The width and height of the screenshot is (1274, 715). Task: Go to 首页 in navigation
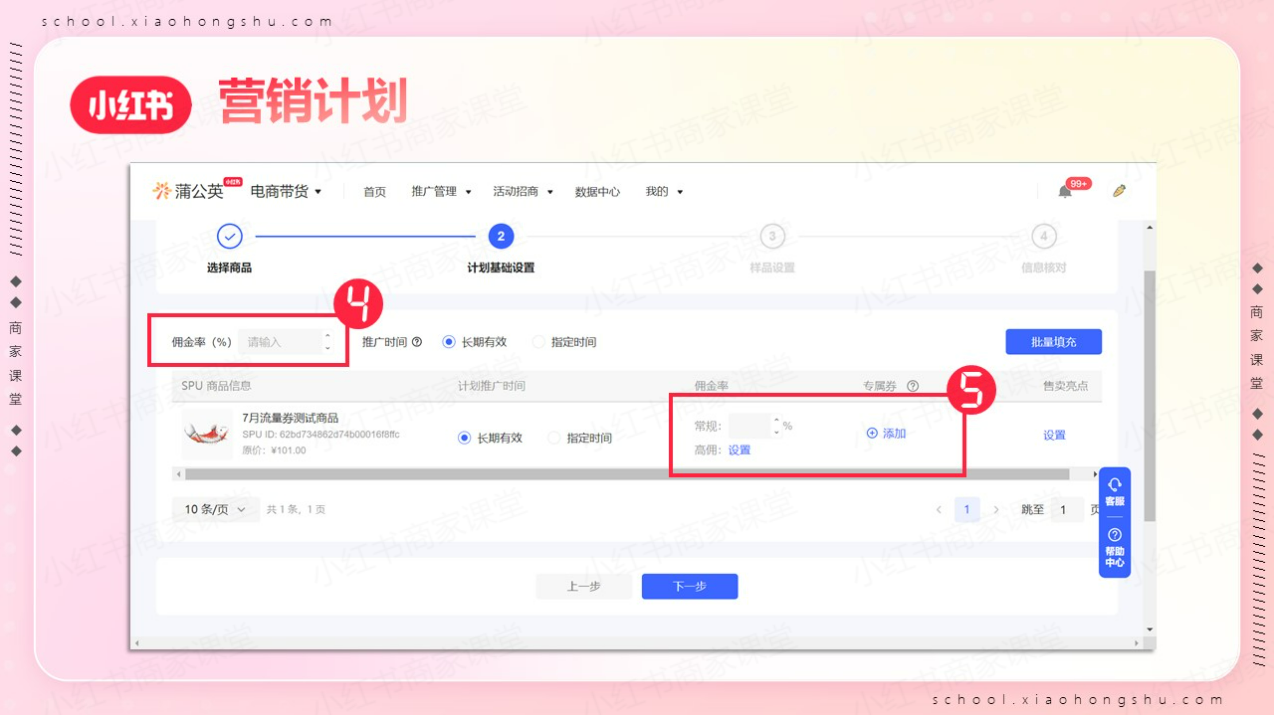pyautogui.click(x=374, y=192)
